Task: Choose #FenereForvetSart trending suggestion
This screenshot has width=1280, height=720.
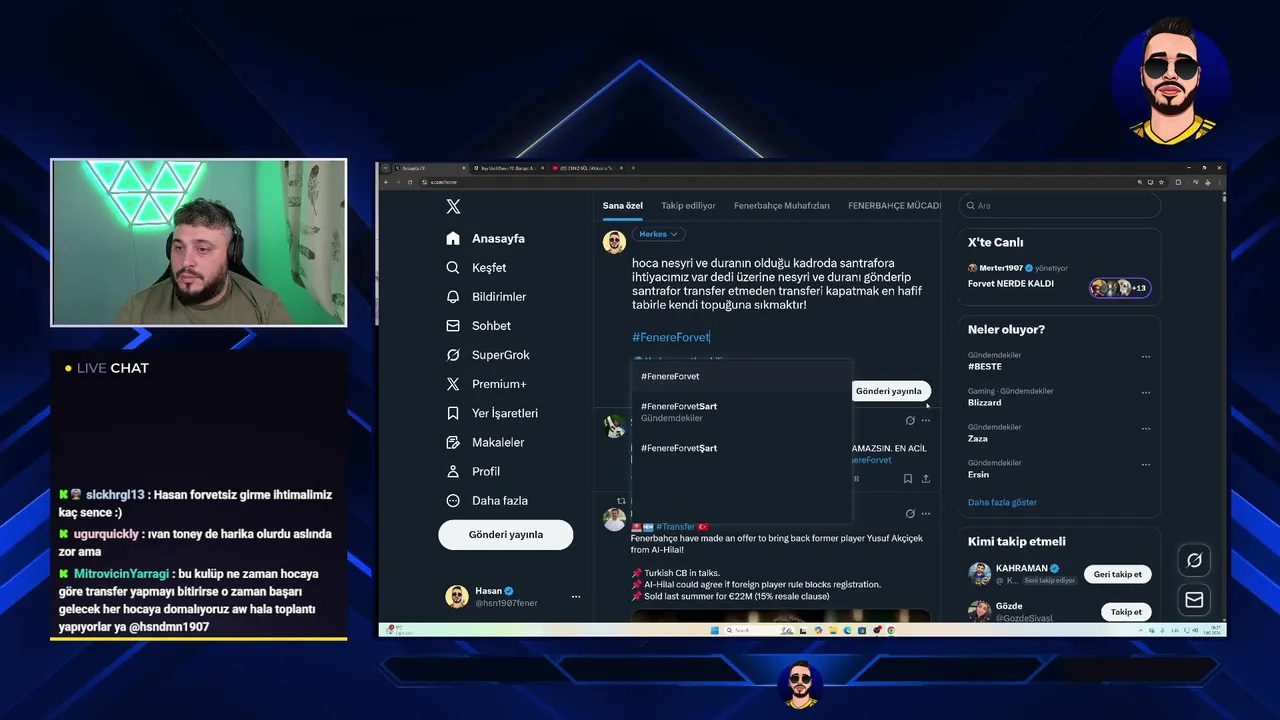Action: tap(741, 412)
